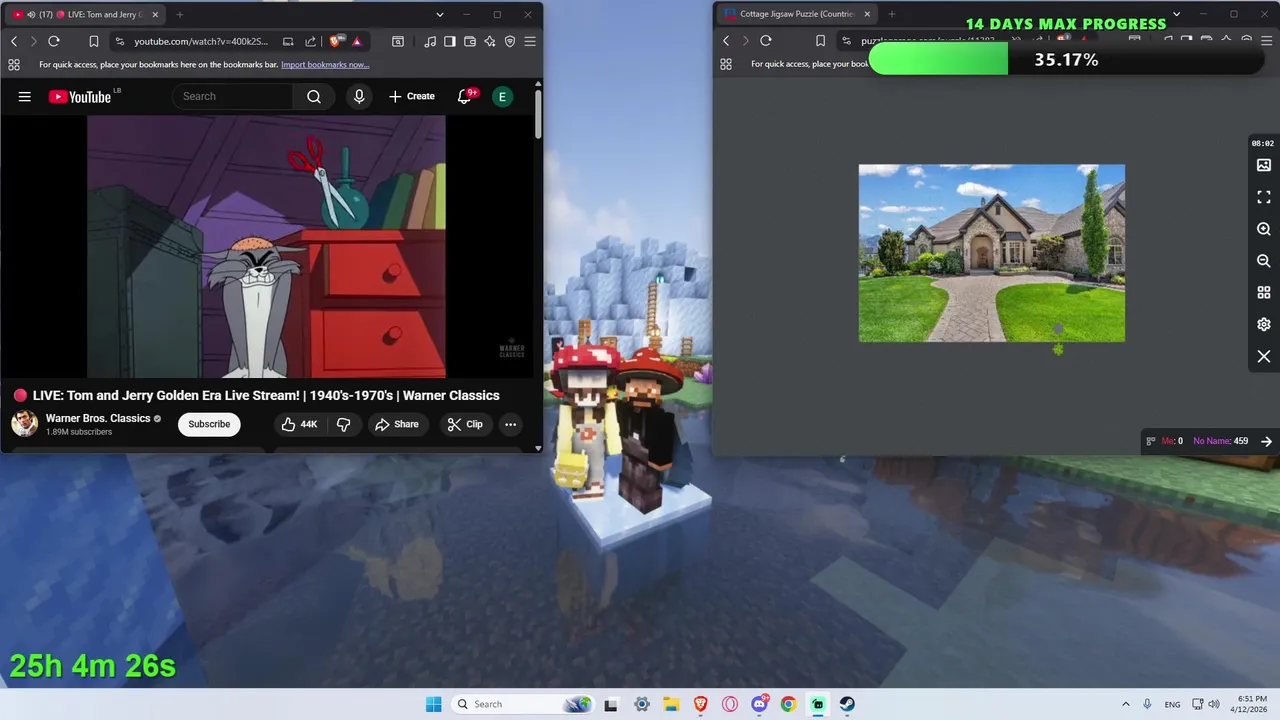The height and width of the screenshot is (720, 1280).
Task: Dislike the Tom and Jerry stream
Action: pyautogui.click(x=343, y=424)
